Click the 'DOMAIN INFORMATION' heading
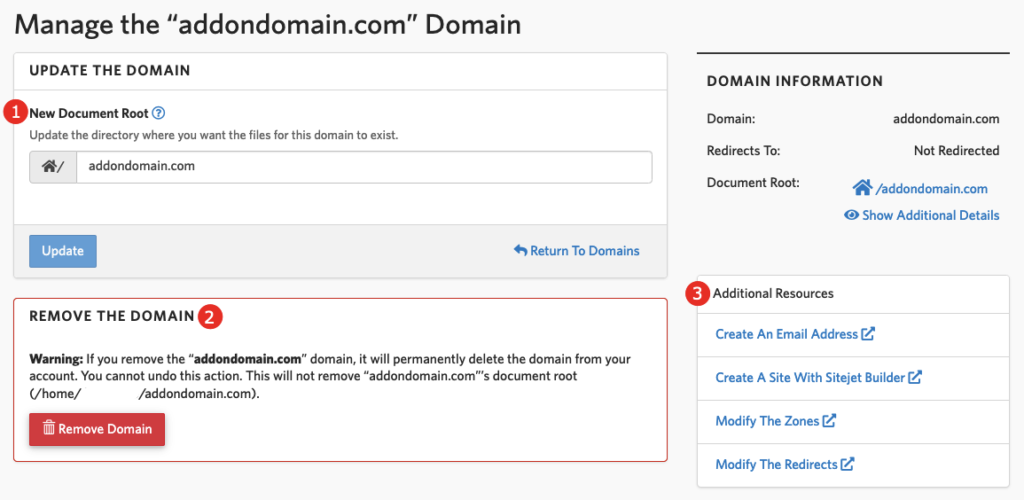The image size is (1024, 500). pos(795,82)
